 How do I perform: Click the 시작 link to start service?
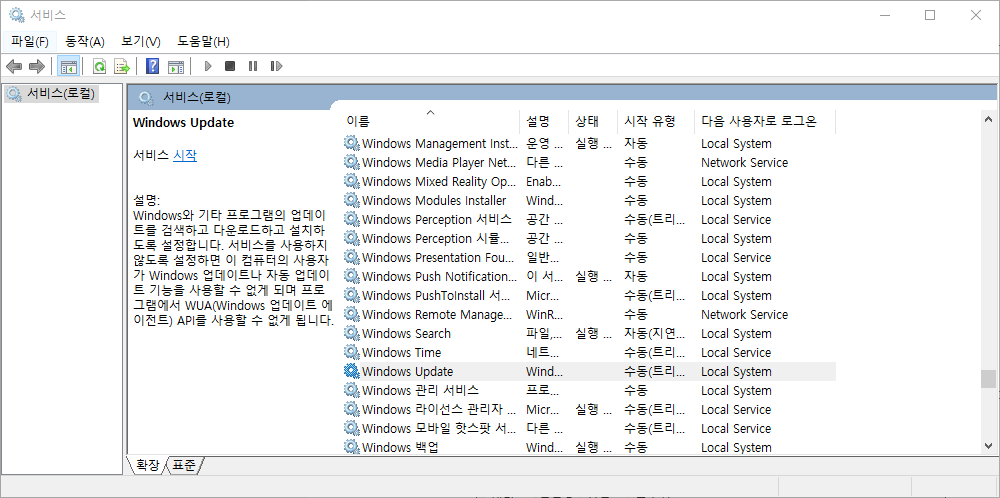(x=185, y=155)
